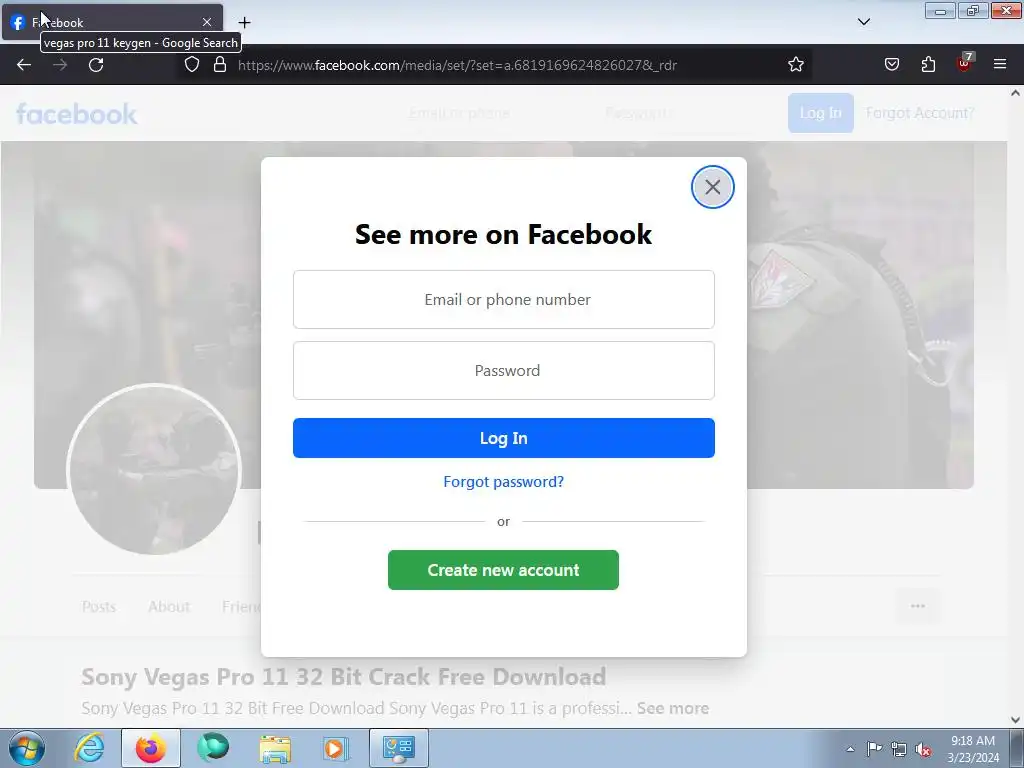
Task: Click the browser forward arrow
Action: 60,65
